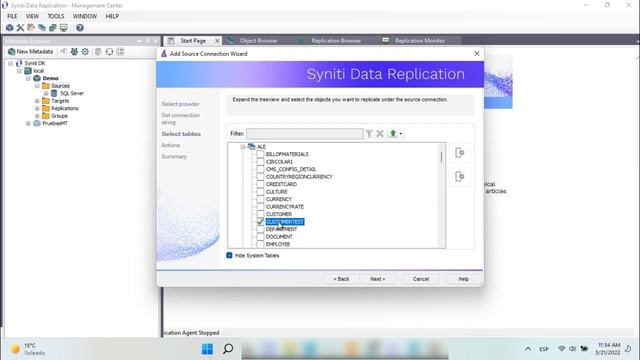
Task: Open the WINDOW menu
Action: 85,16
